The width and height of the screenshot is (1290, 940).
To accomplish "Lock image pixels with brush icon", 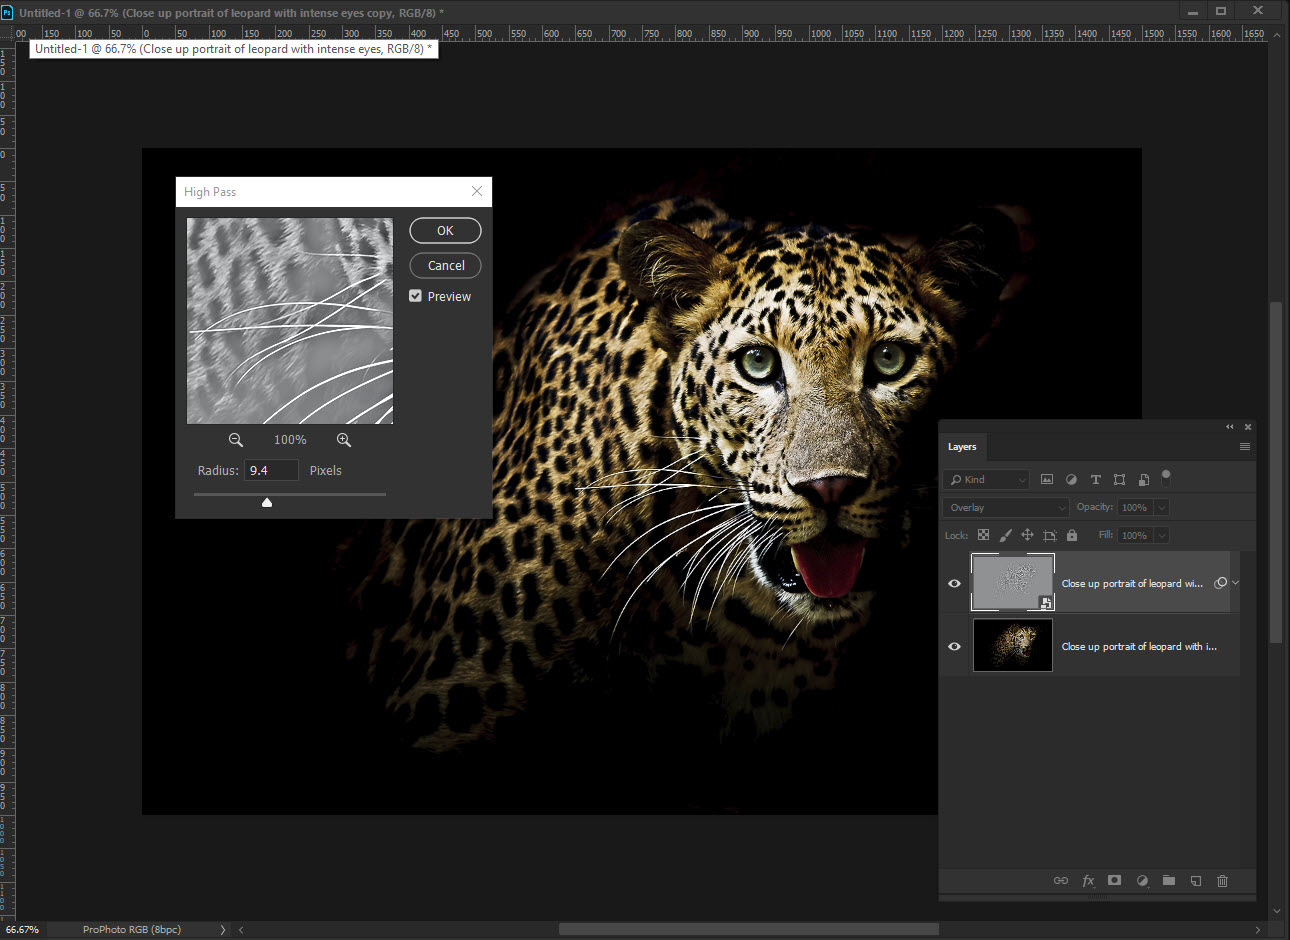I will tap(1006, 536).
